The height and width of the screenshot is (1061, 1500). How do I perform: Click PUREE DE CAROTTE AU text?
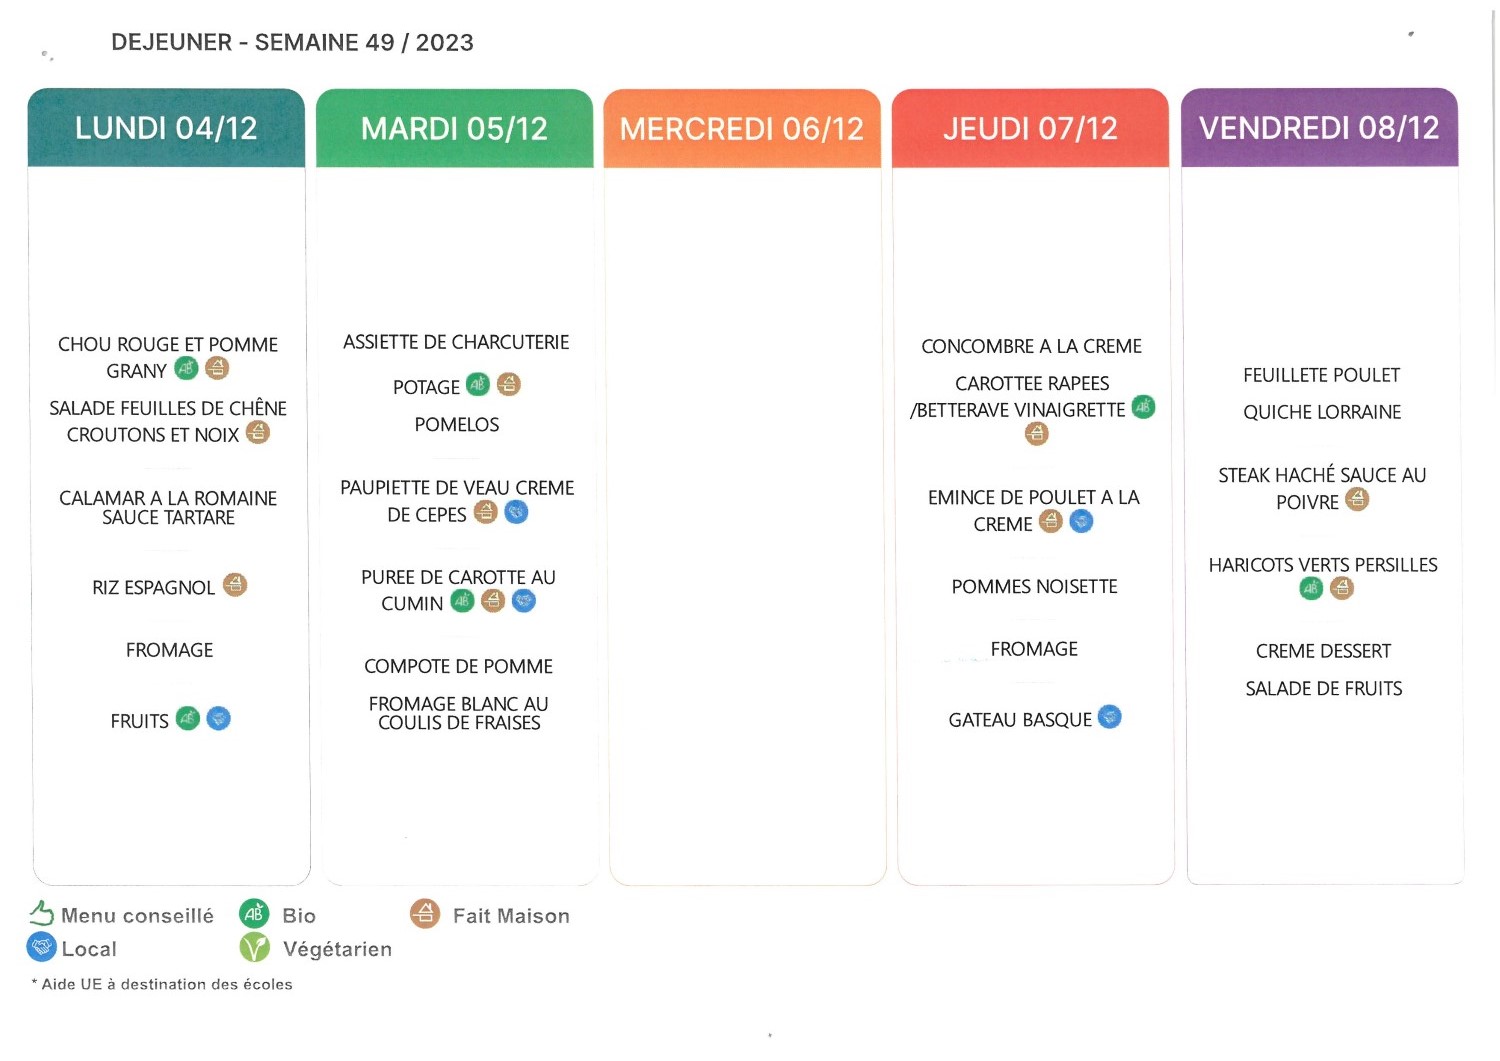point(458,577)
